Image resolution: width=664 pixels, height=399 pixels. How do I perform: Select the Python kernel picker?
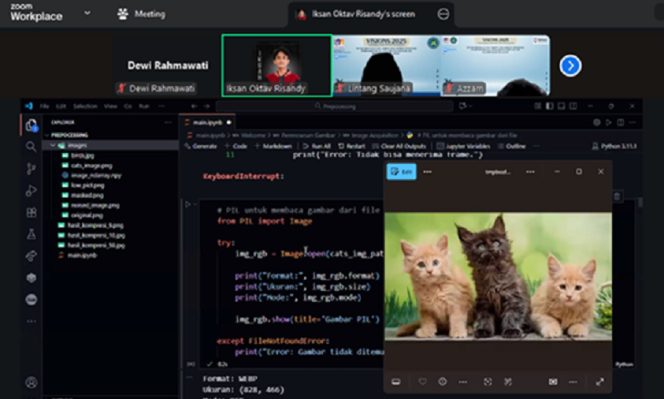(x=615, y=146)
